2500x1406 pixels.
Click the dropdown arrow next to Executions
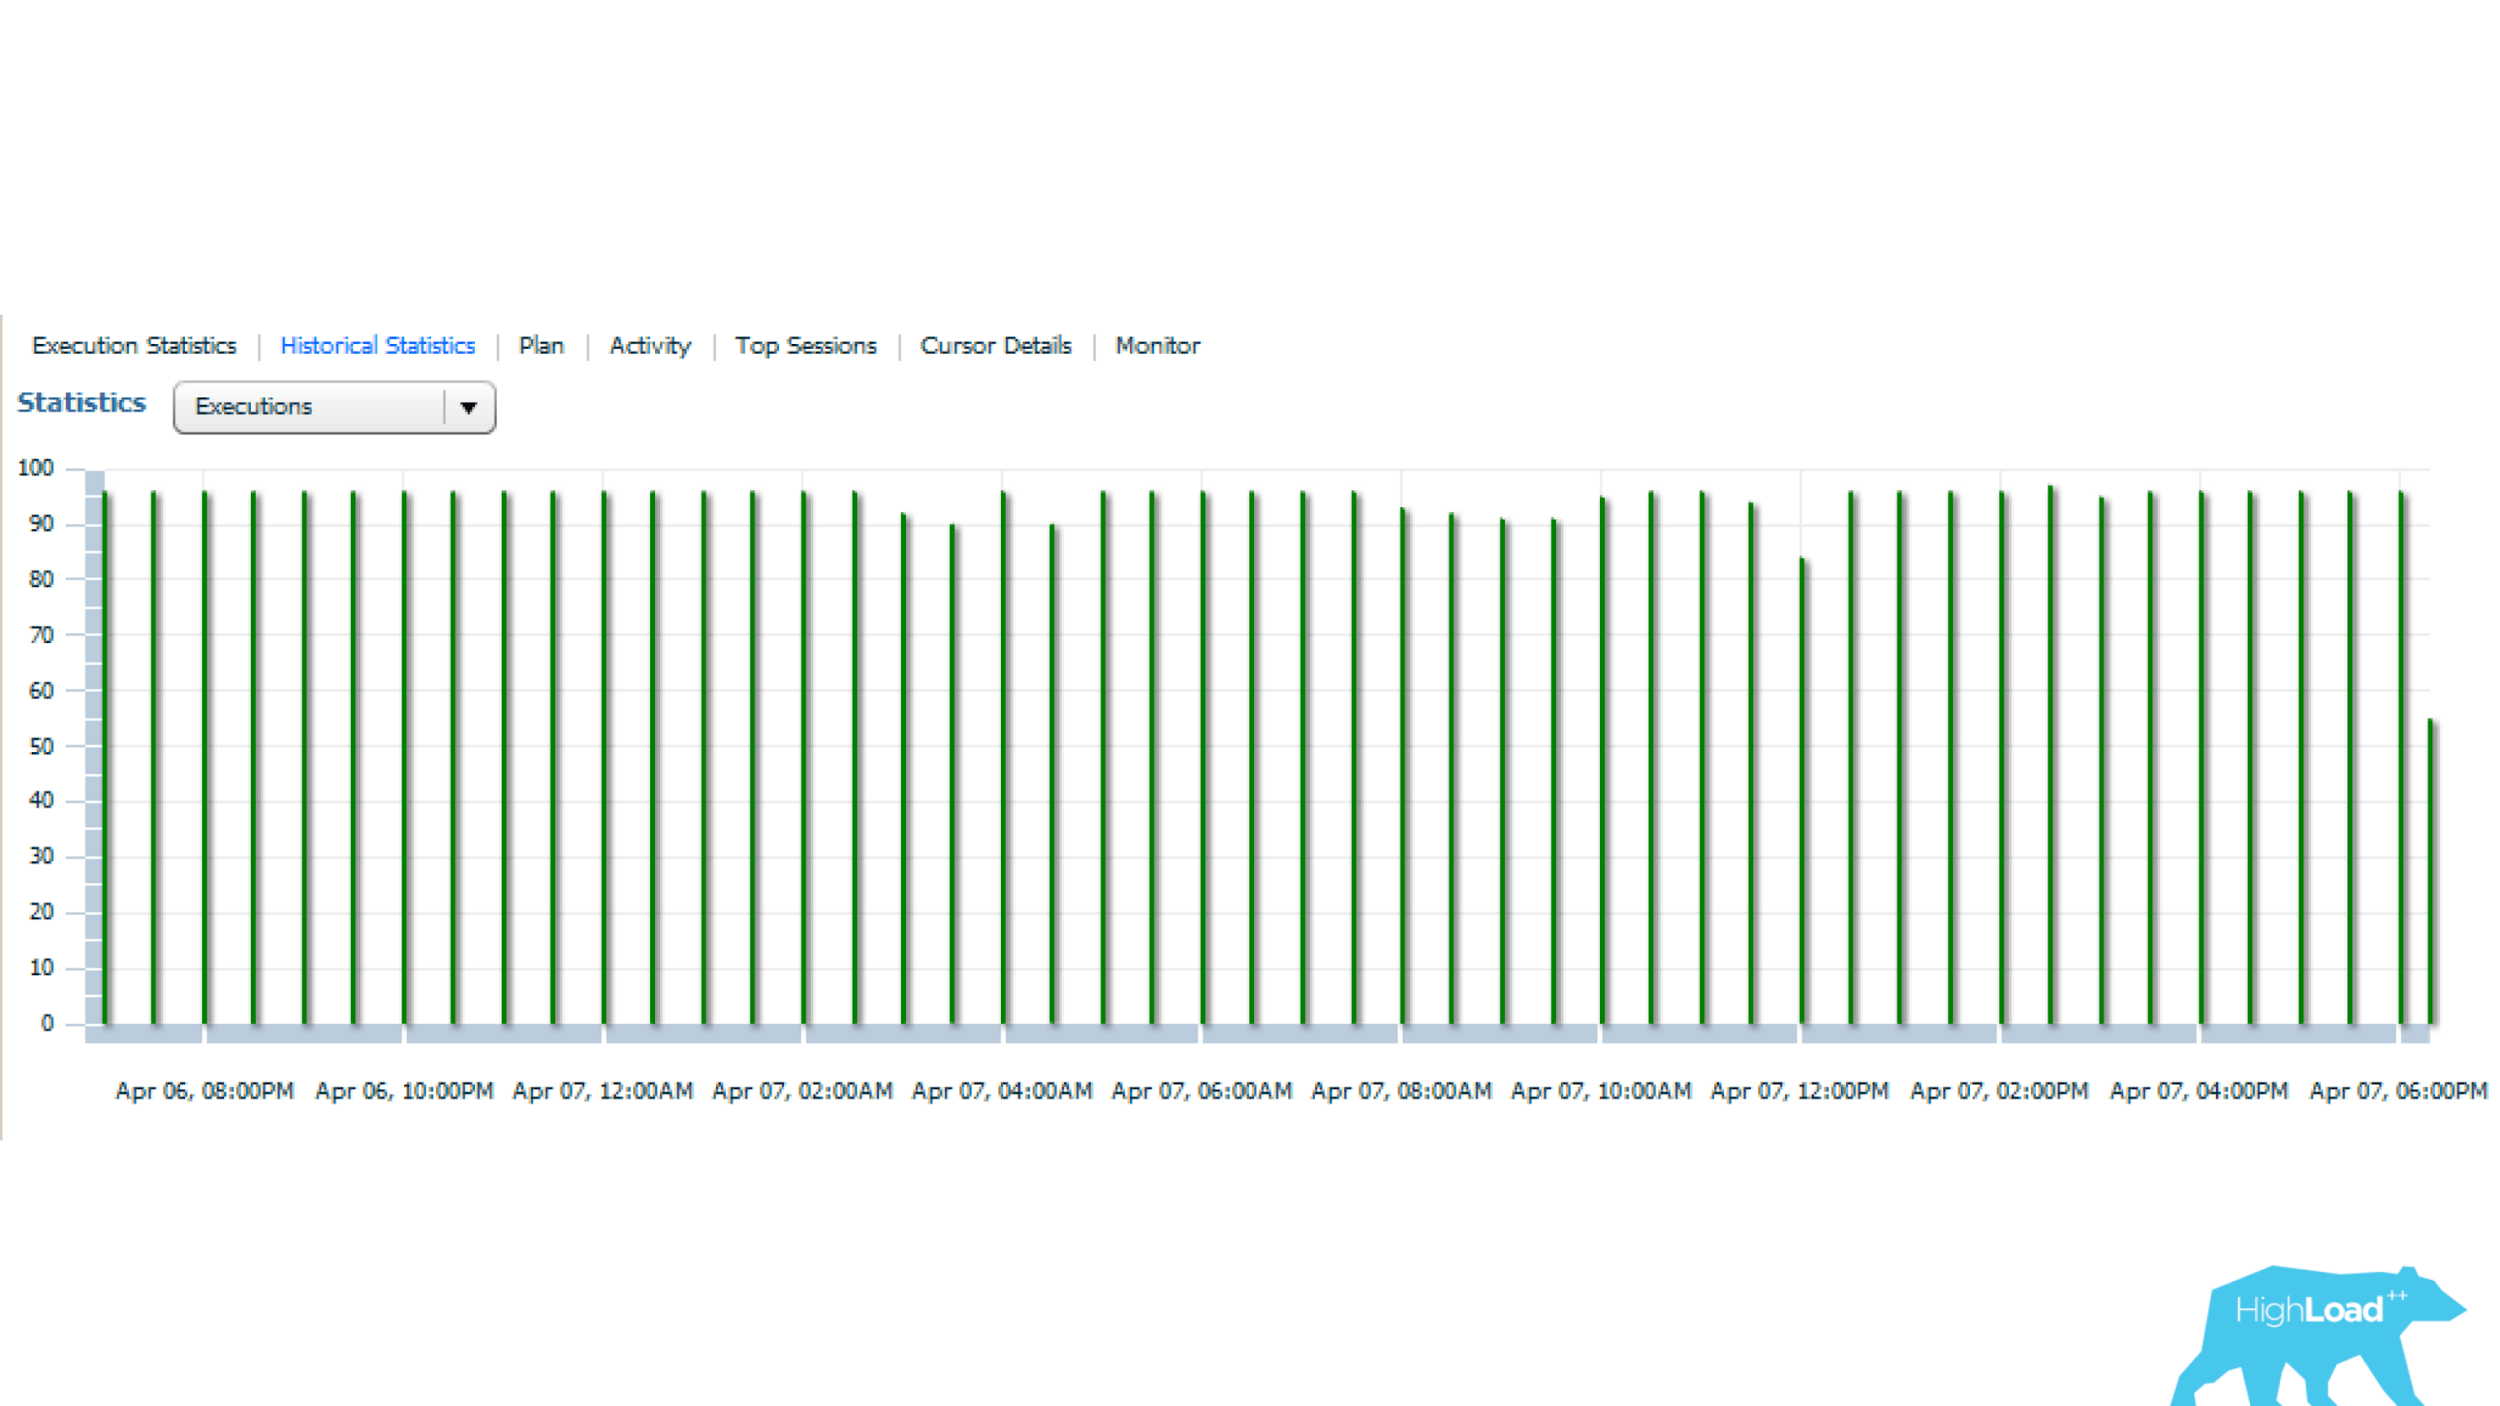474,407
